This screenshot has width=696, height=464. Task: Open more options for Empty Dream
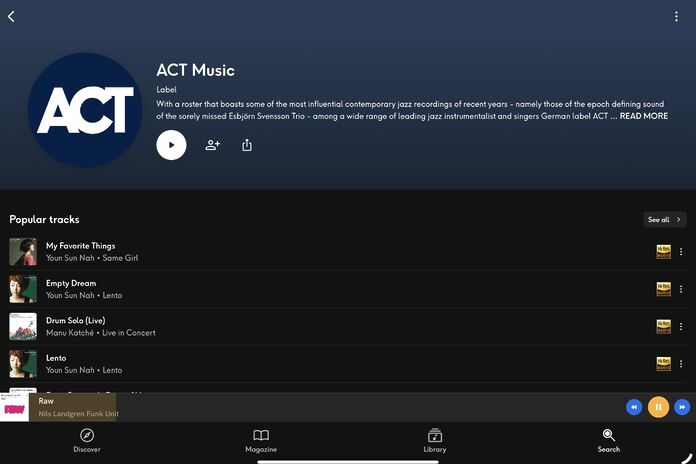tap(681, 289)
